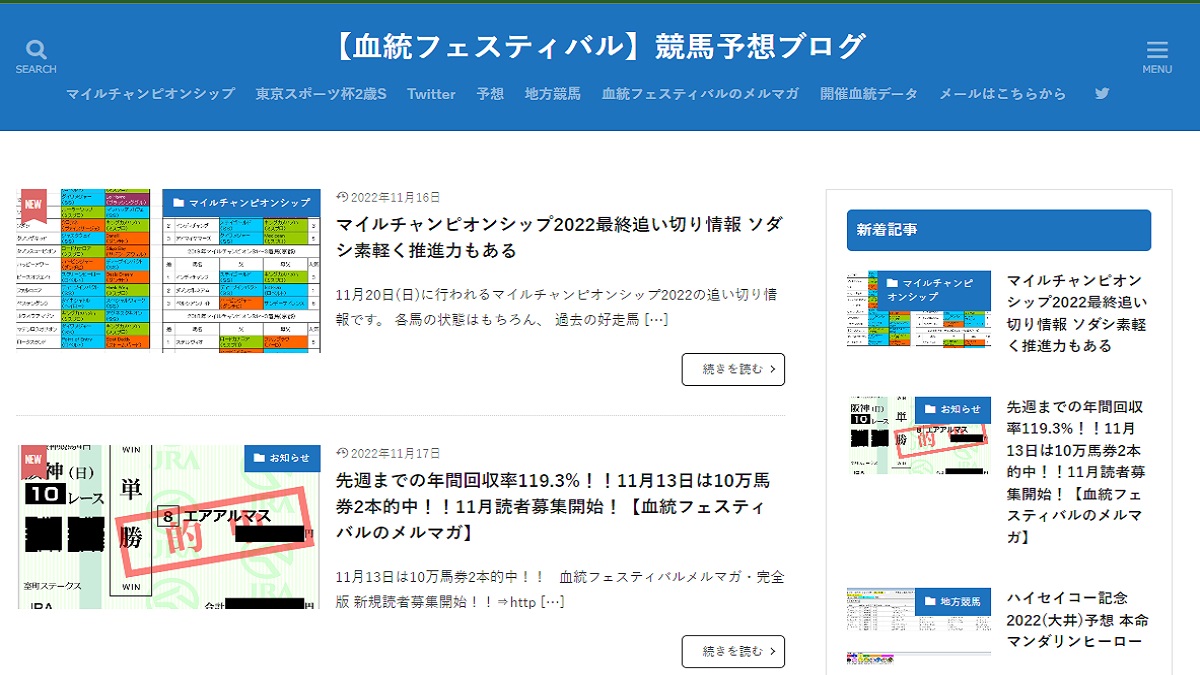Open the エアアルマス betting ticket thumbnail in main list

(x=169, y=527)
